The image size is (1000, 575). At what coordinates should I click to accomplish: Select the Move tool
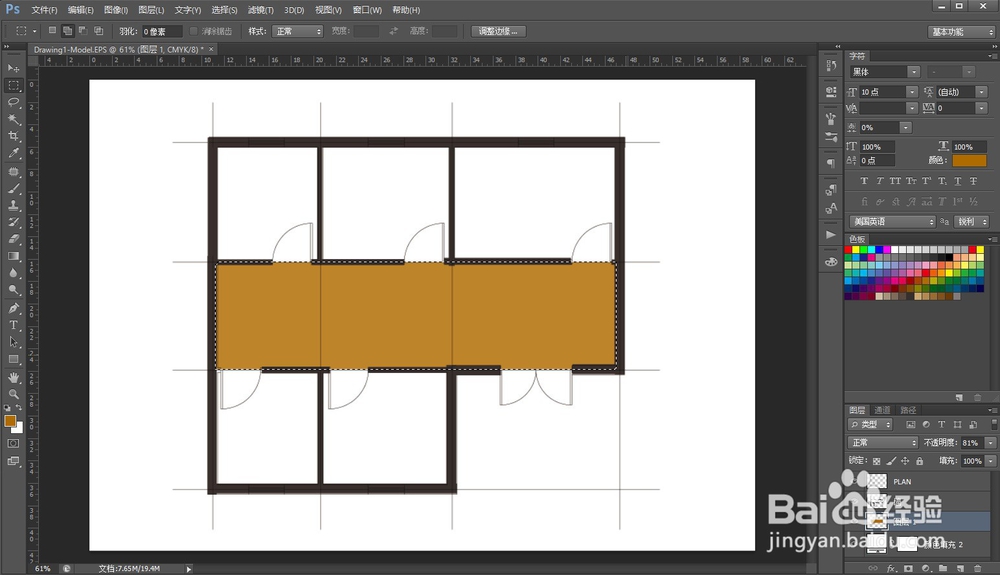[x=13, y=68]
